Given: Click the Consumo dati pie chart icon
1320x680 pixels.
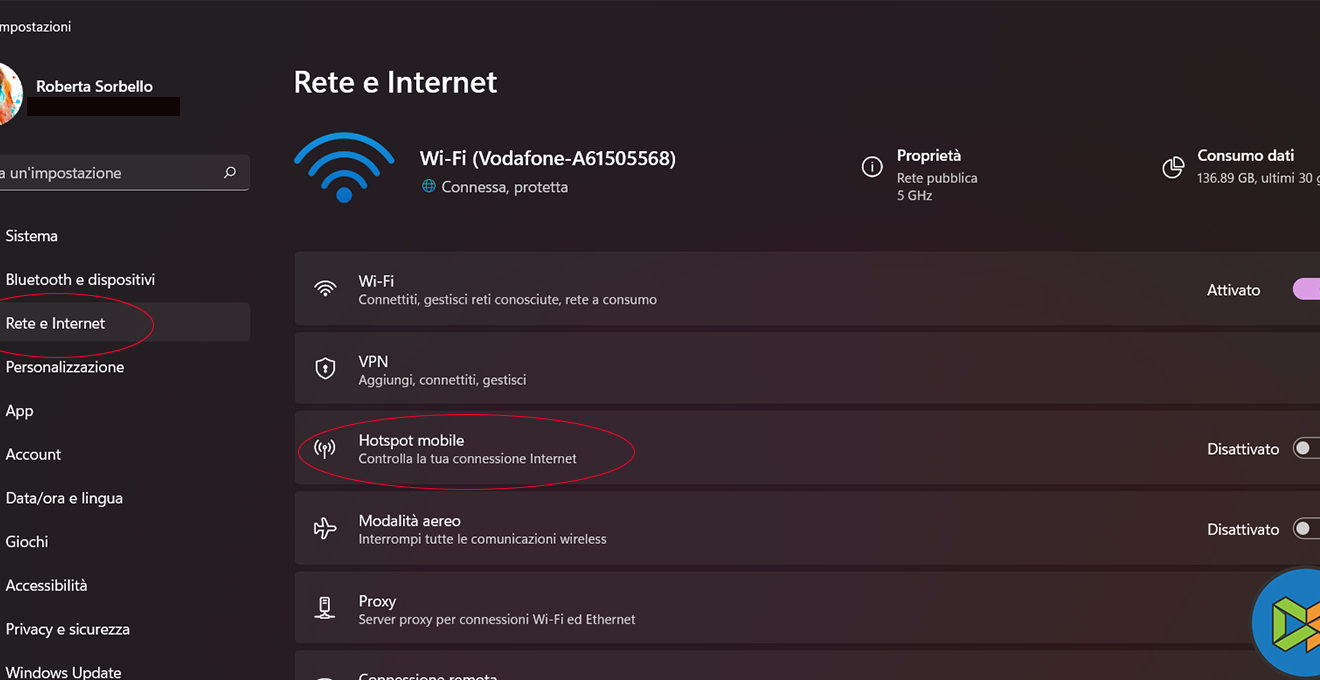Looking at the screenshot, I should tap(1173, 167).
